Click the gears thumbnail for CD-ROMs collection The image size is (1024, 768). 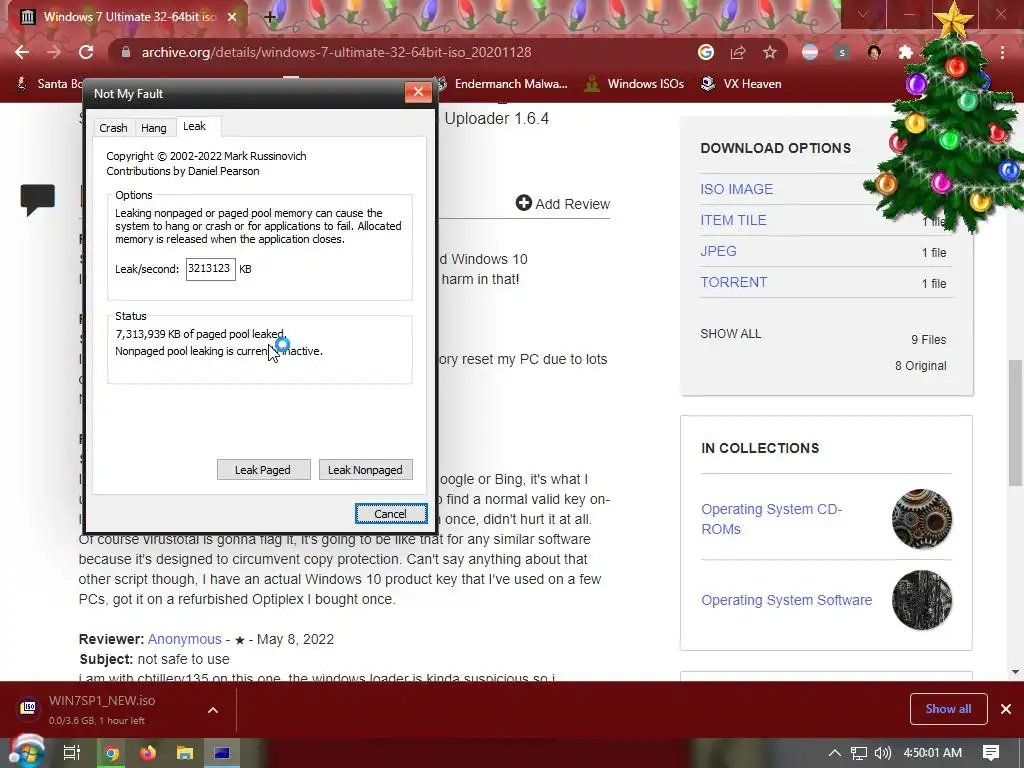click(x=922, y=519)
